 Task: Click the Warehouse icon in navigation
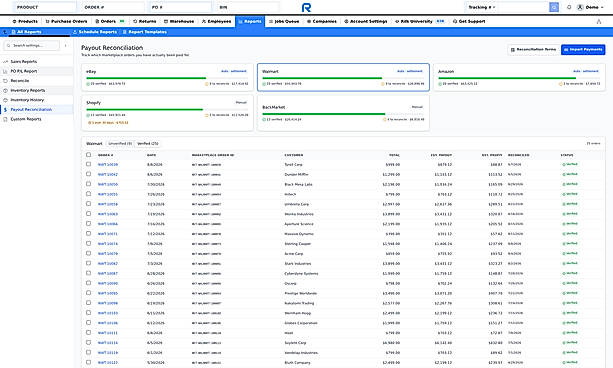point(166,22)
